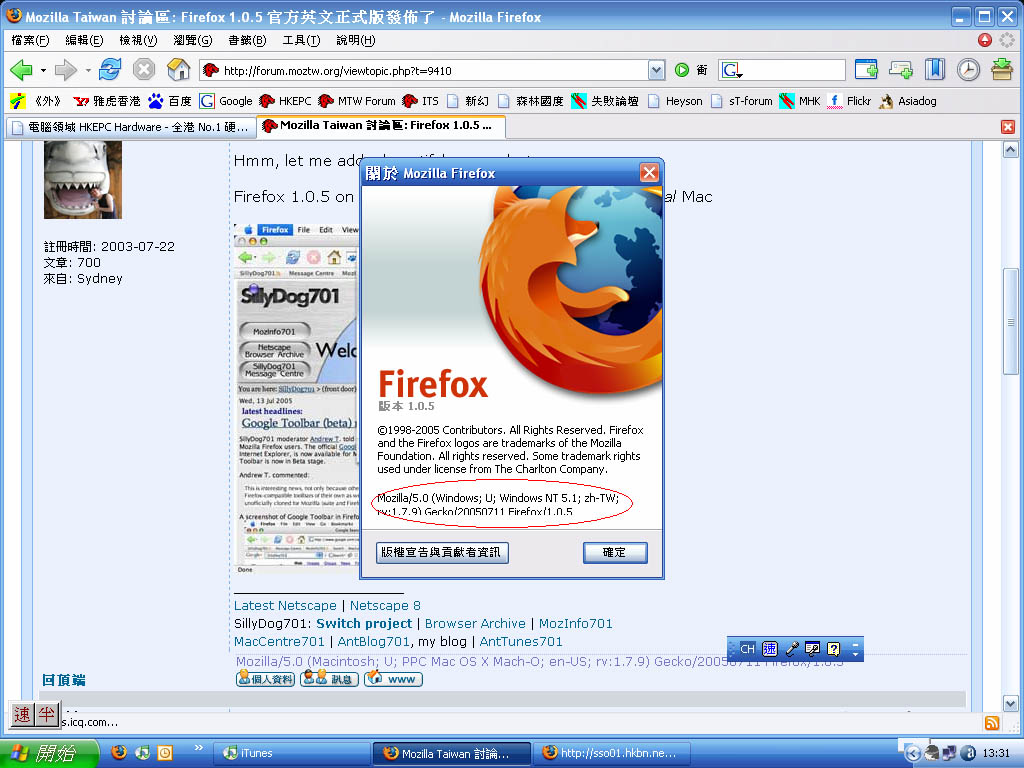The image size is (1024, 768).
Task: Open the Asiadog bookmark
Action: [908, 101]
